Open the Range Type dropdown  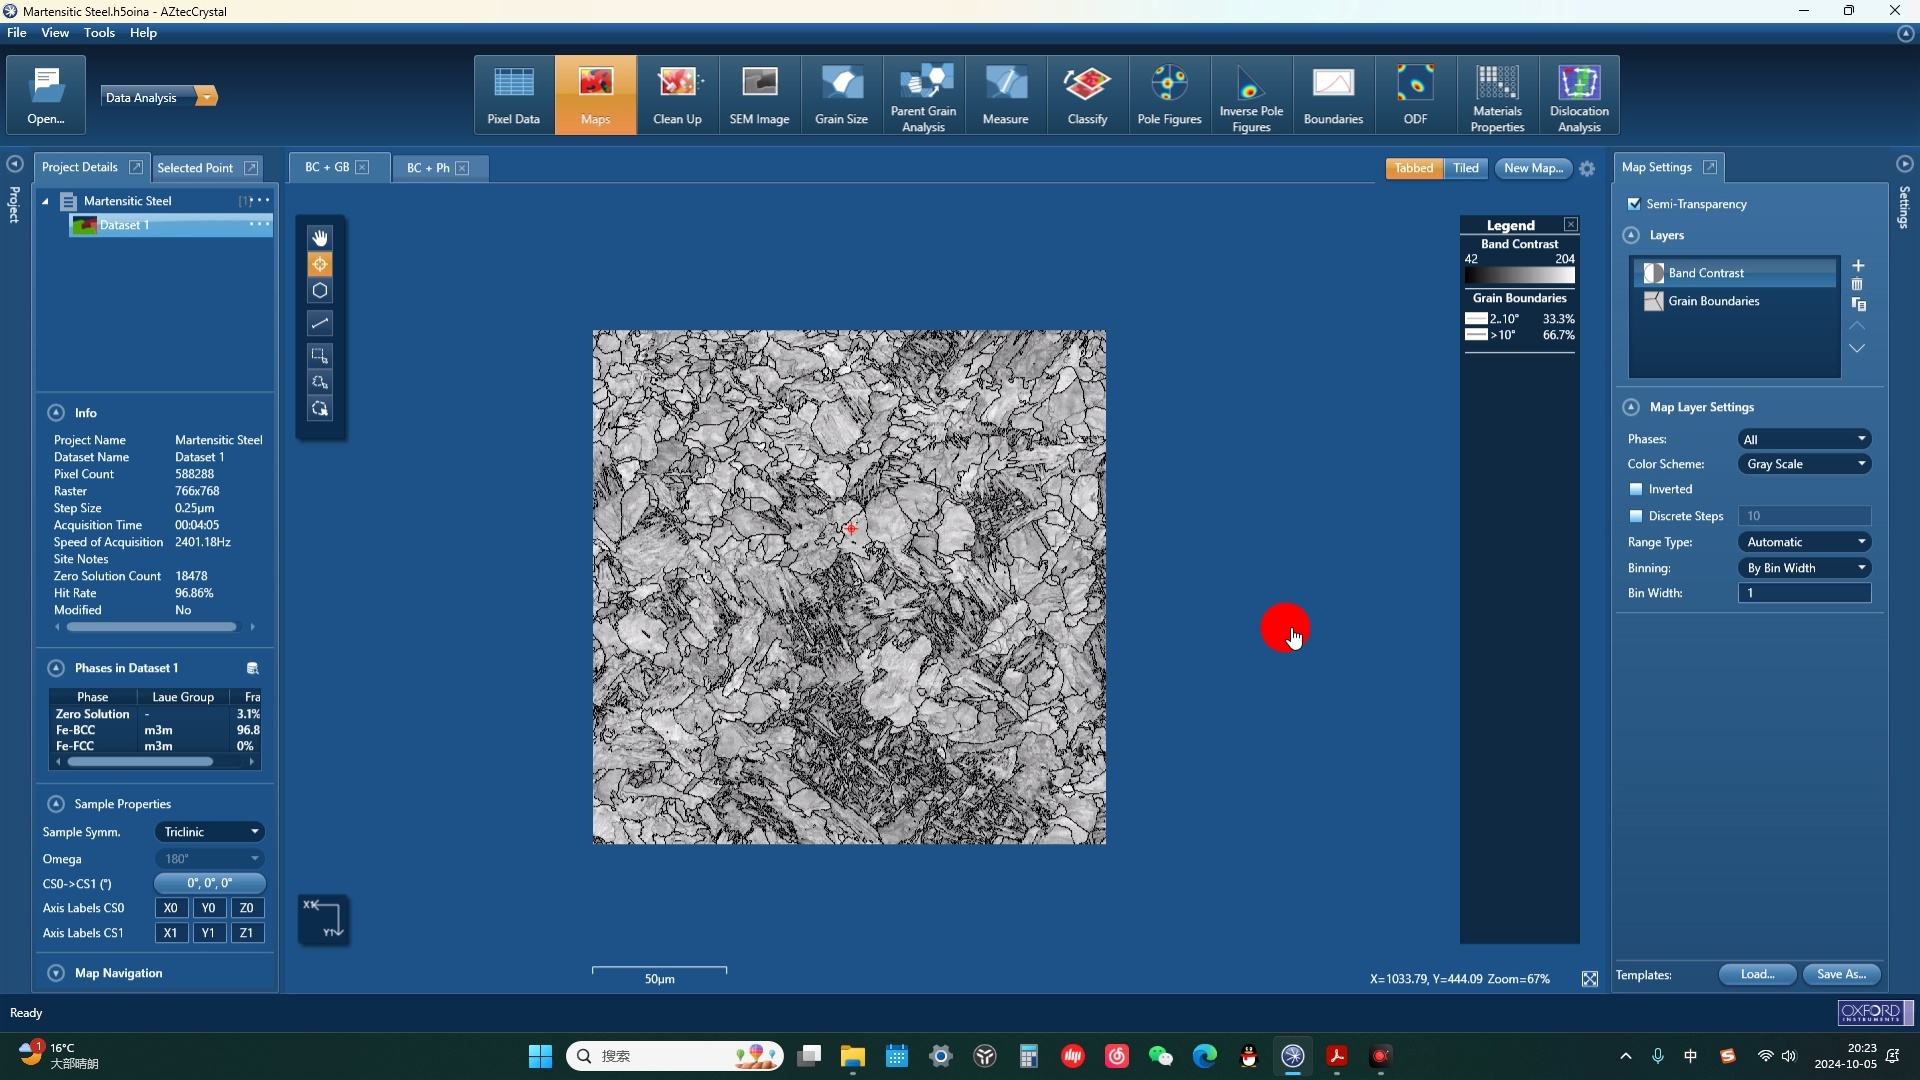point(1804,542)
